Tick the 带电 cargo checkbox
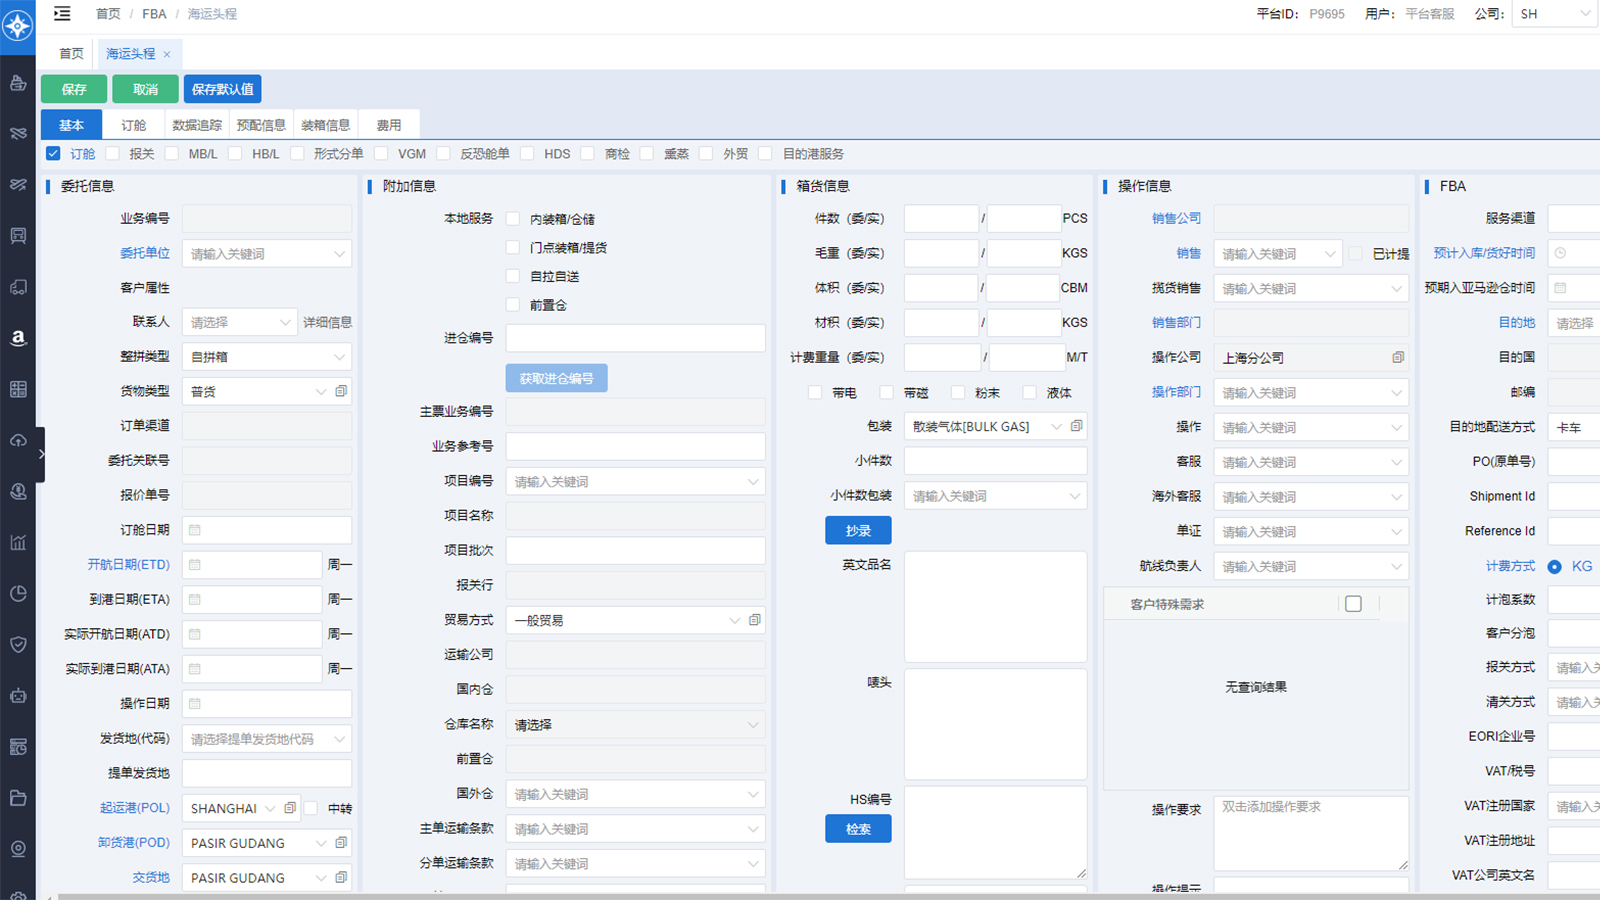 coord(815,393)
